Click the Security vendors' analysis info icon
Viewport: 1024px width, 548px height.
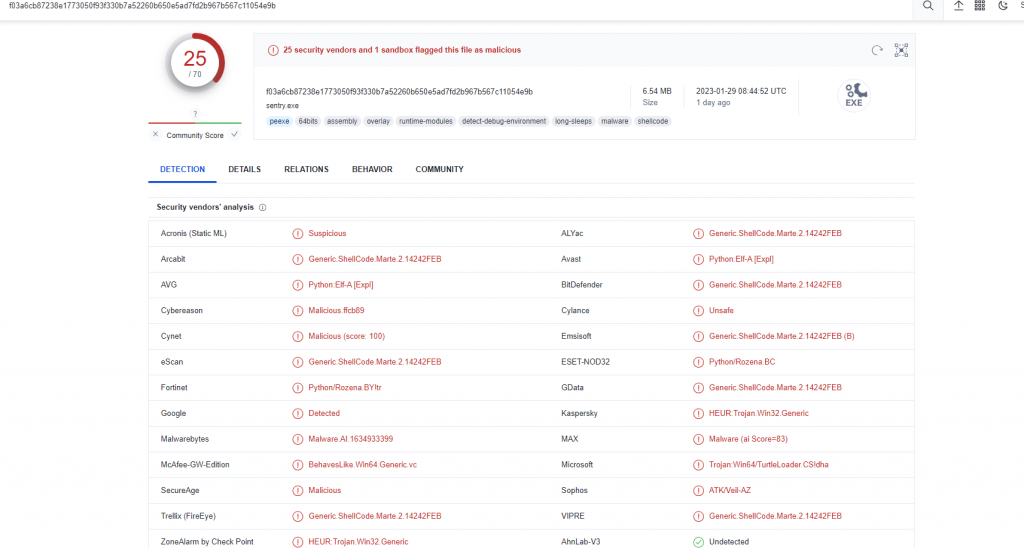[263, 208]
